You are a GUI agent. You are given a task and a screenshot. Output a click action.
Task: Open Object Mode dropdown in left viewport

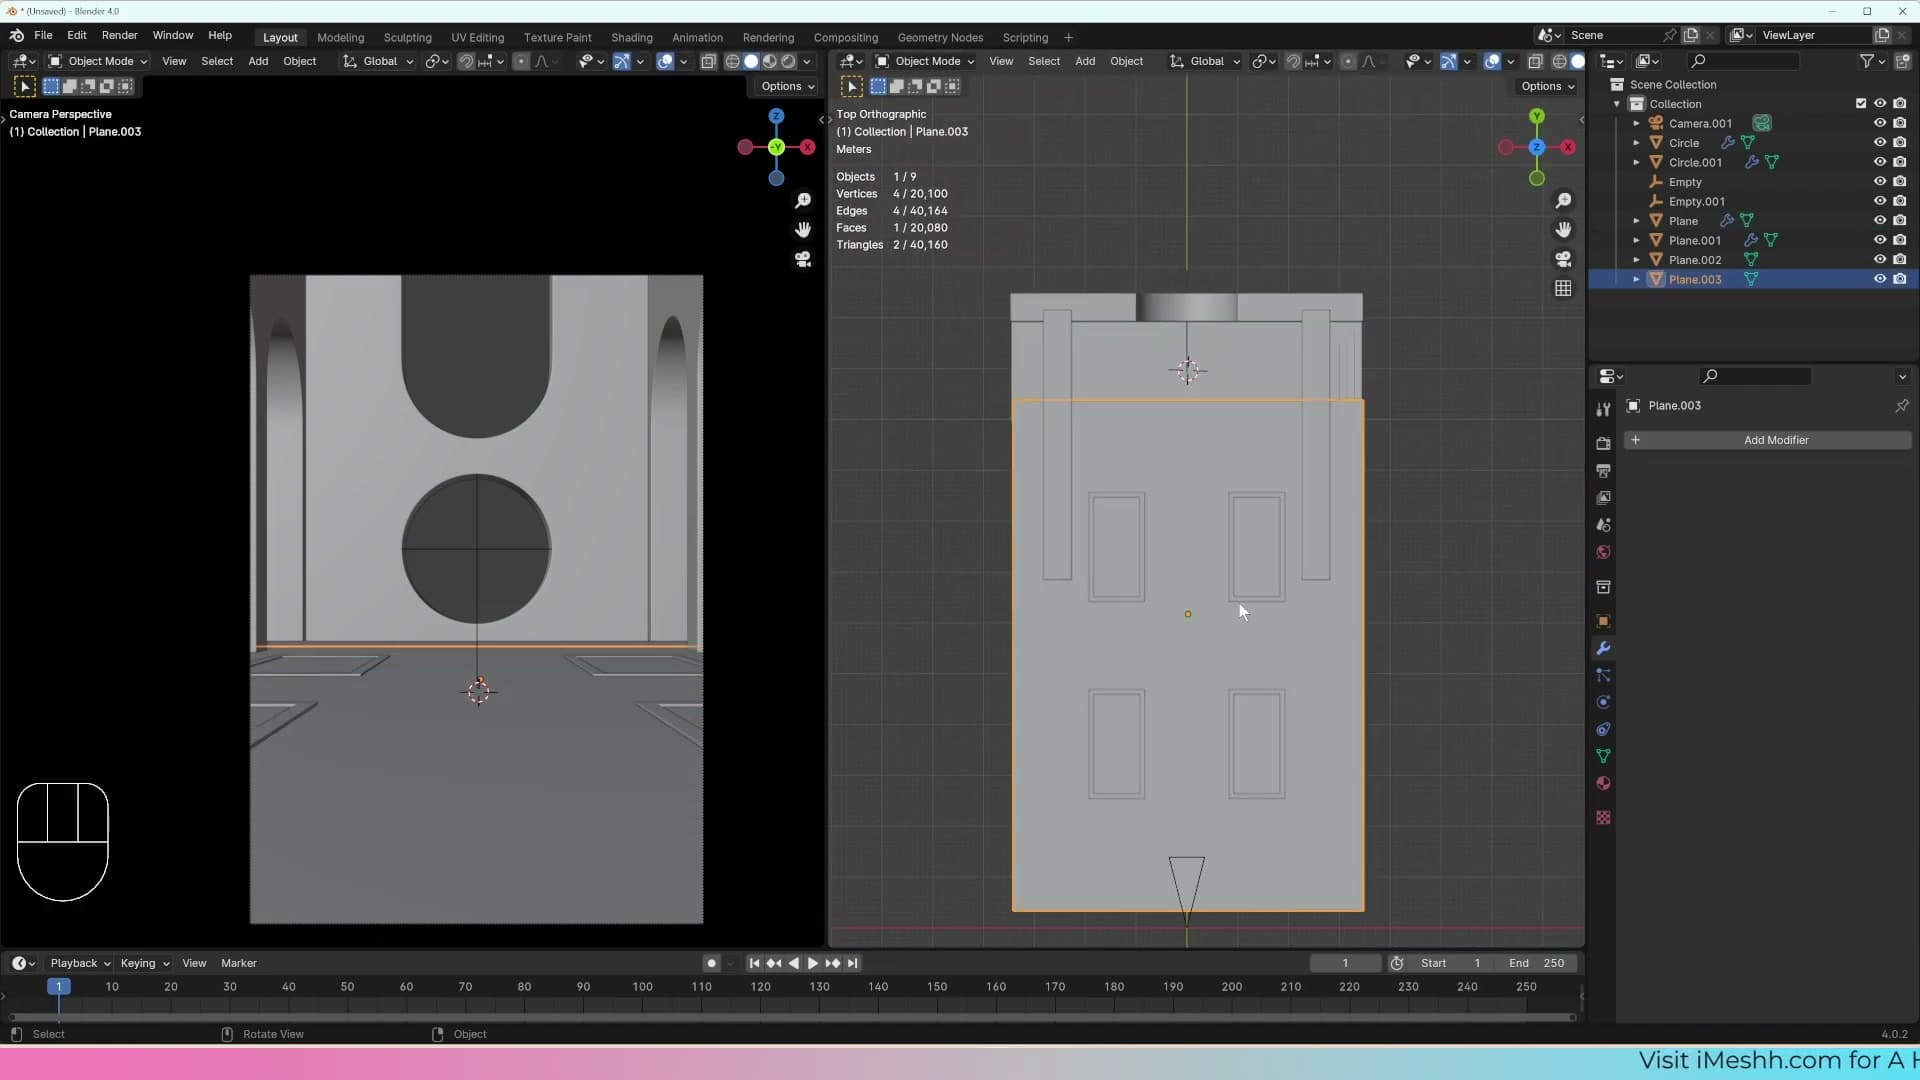click(98, 61)
